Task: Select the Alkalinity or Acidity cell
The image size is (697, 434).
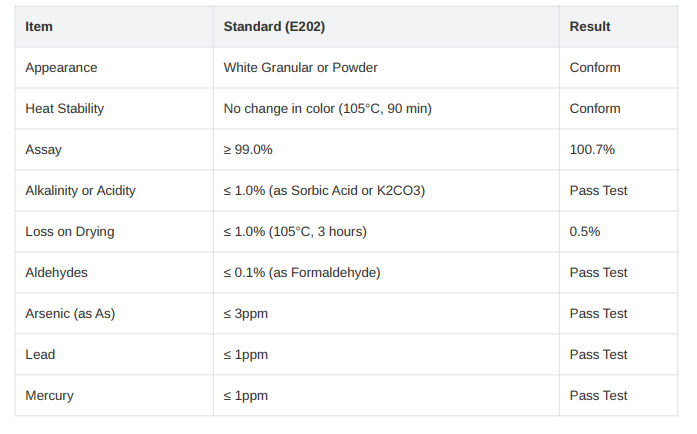Action: (x=80, y=191)
